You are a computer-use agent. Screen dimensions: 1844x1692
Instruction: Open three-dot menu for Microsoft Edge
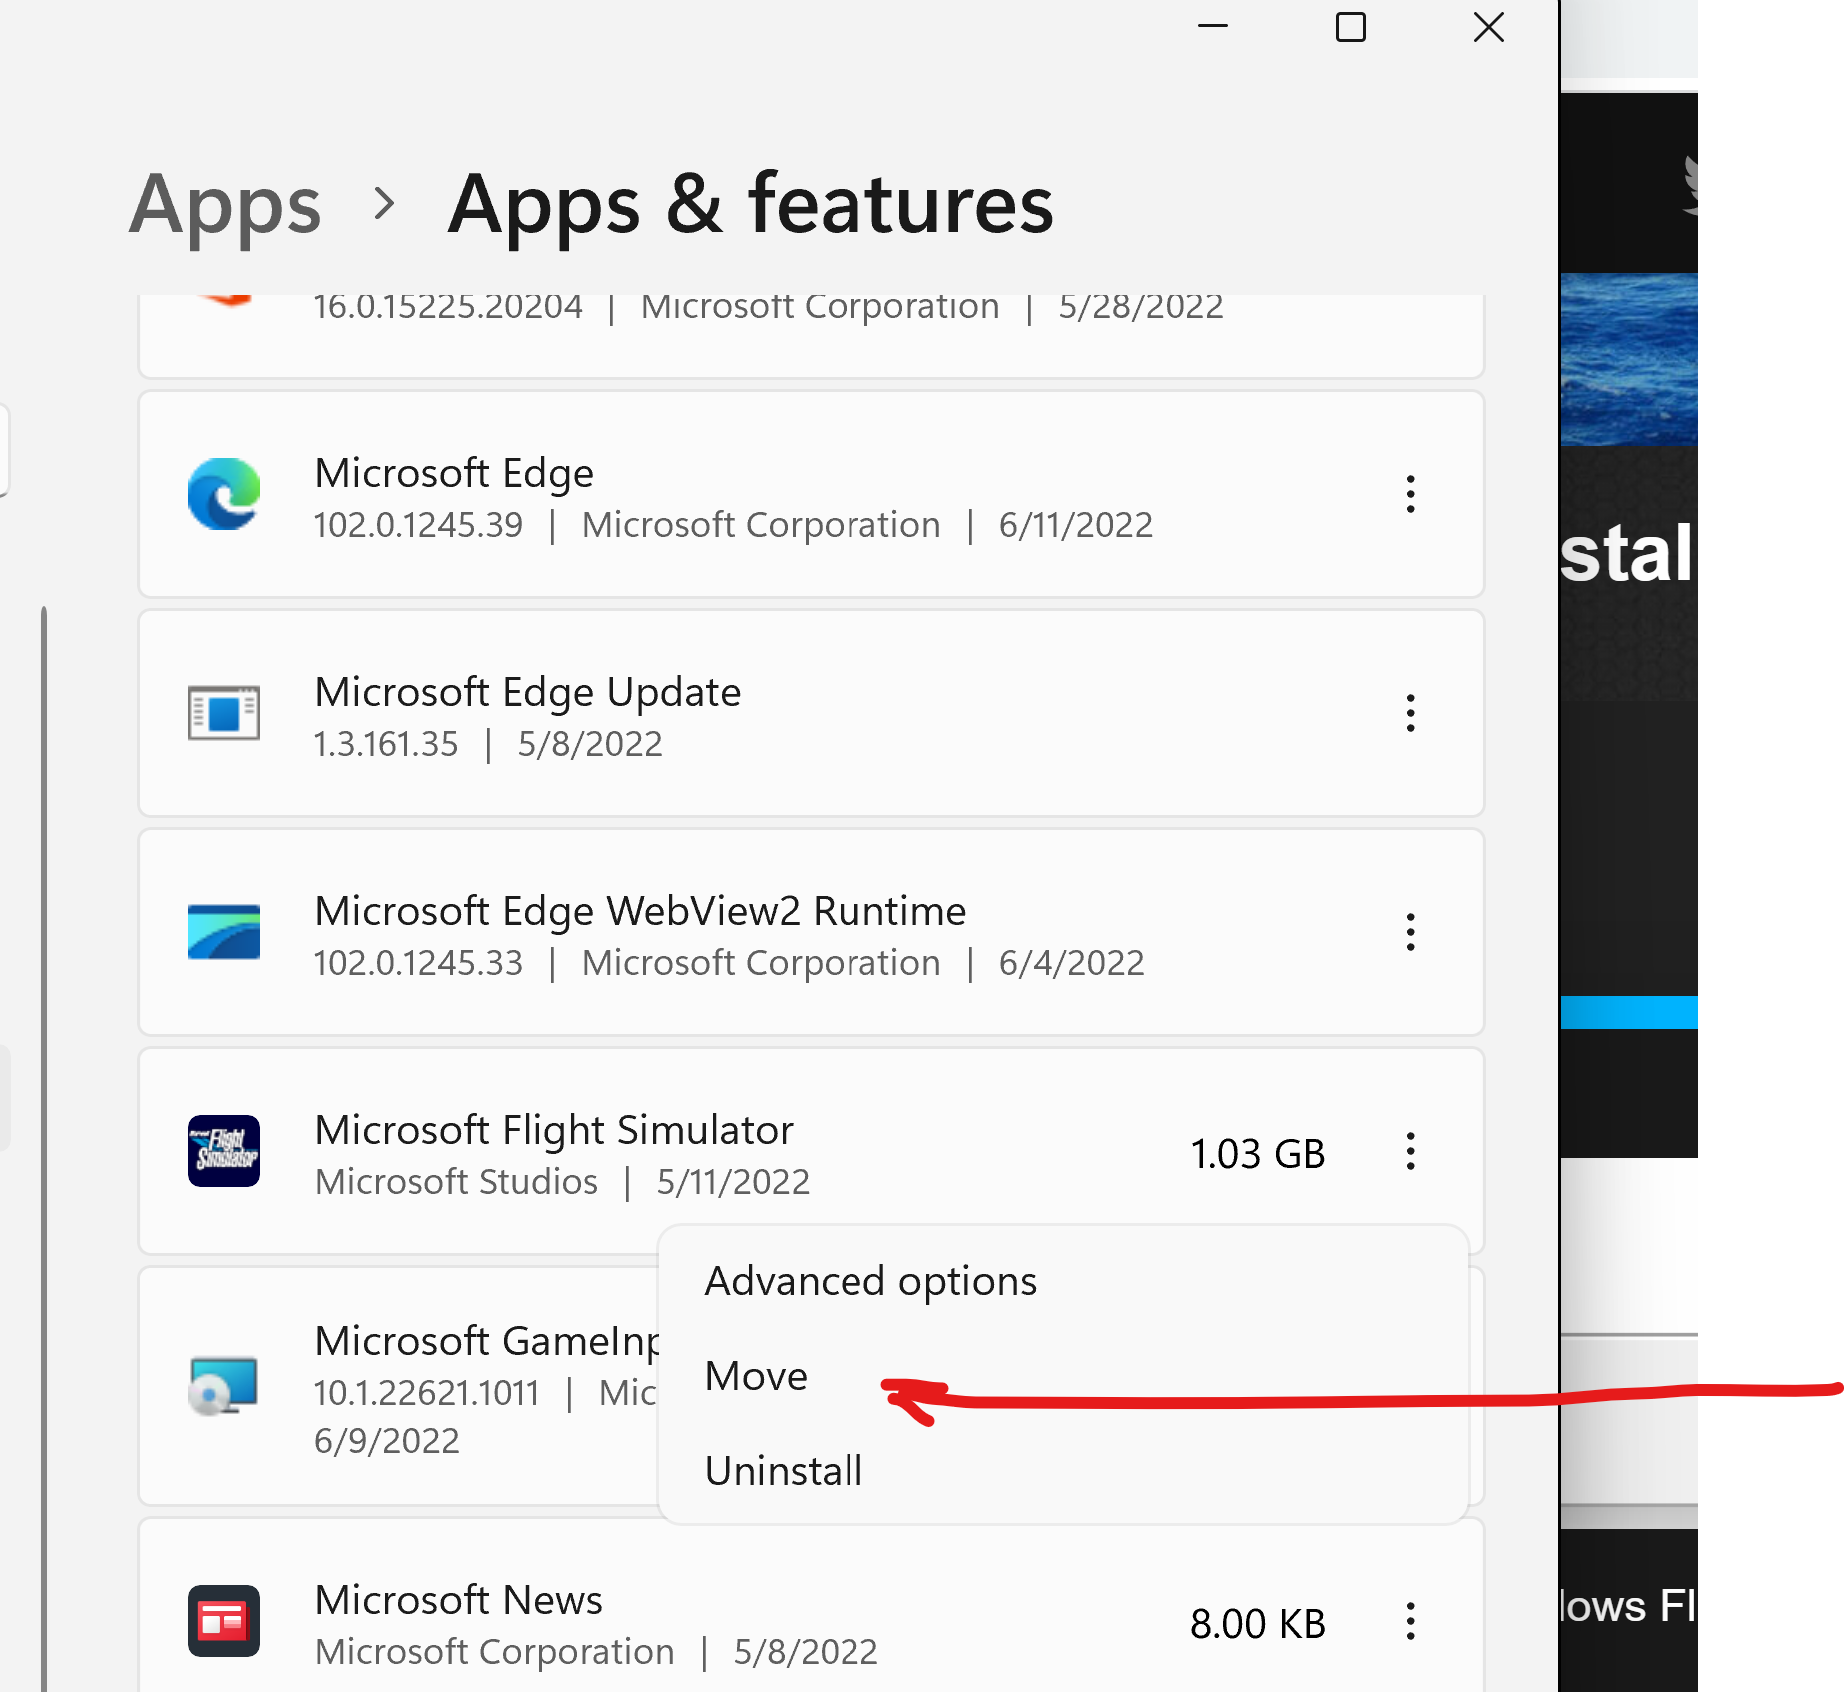pyautogui.click(x=1410, y=494)
